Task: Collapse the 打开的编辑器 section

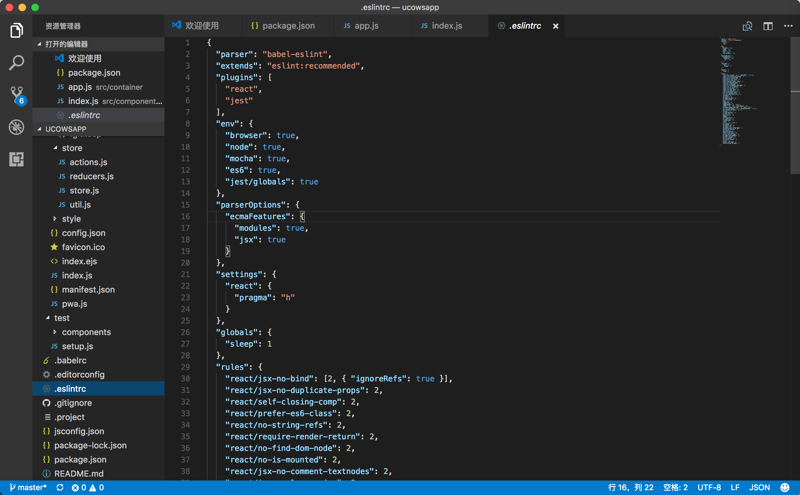Action: click(40, 44)
